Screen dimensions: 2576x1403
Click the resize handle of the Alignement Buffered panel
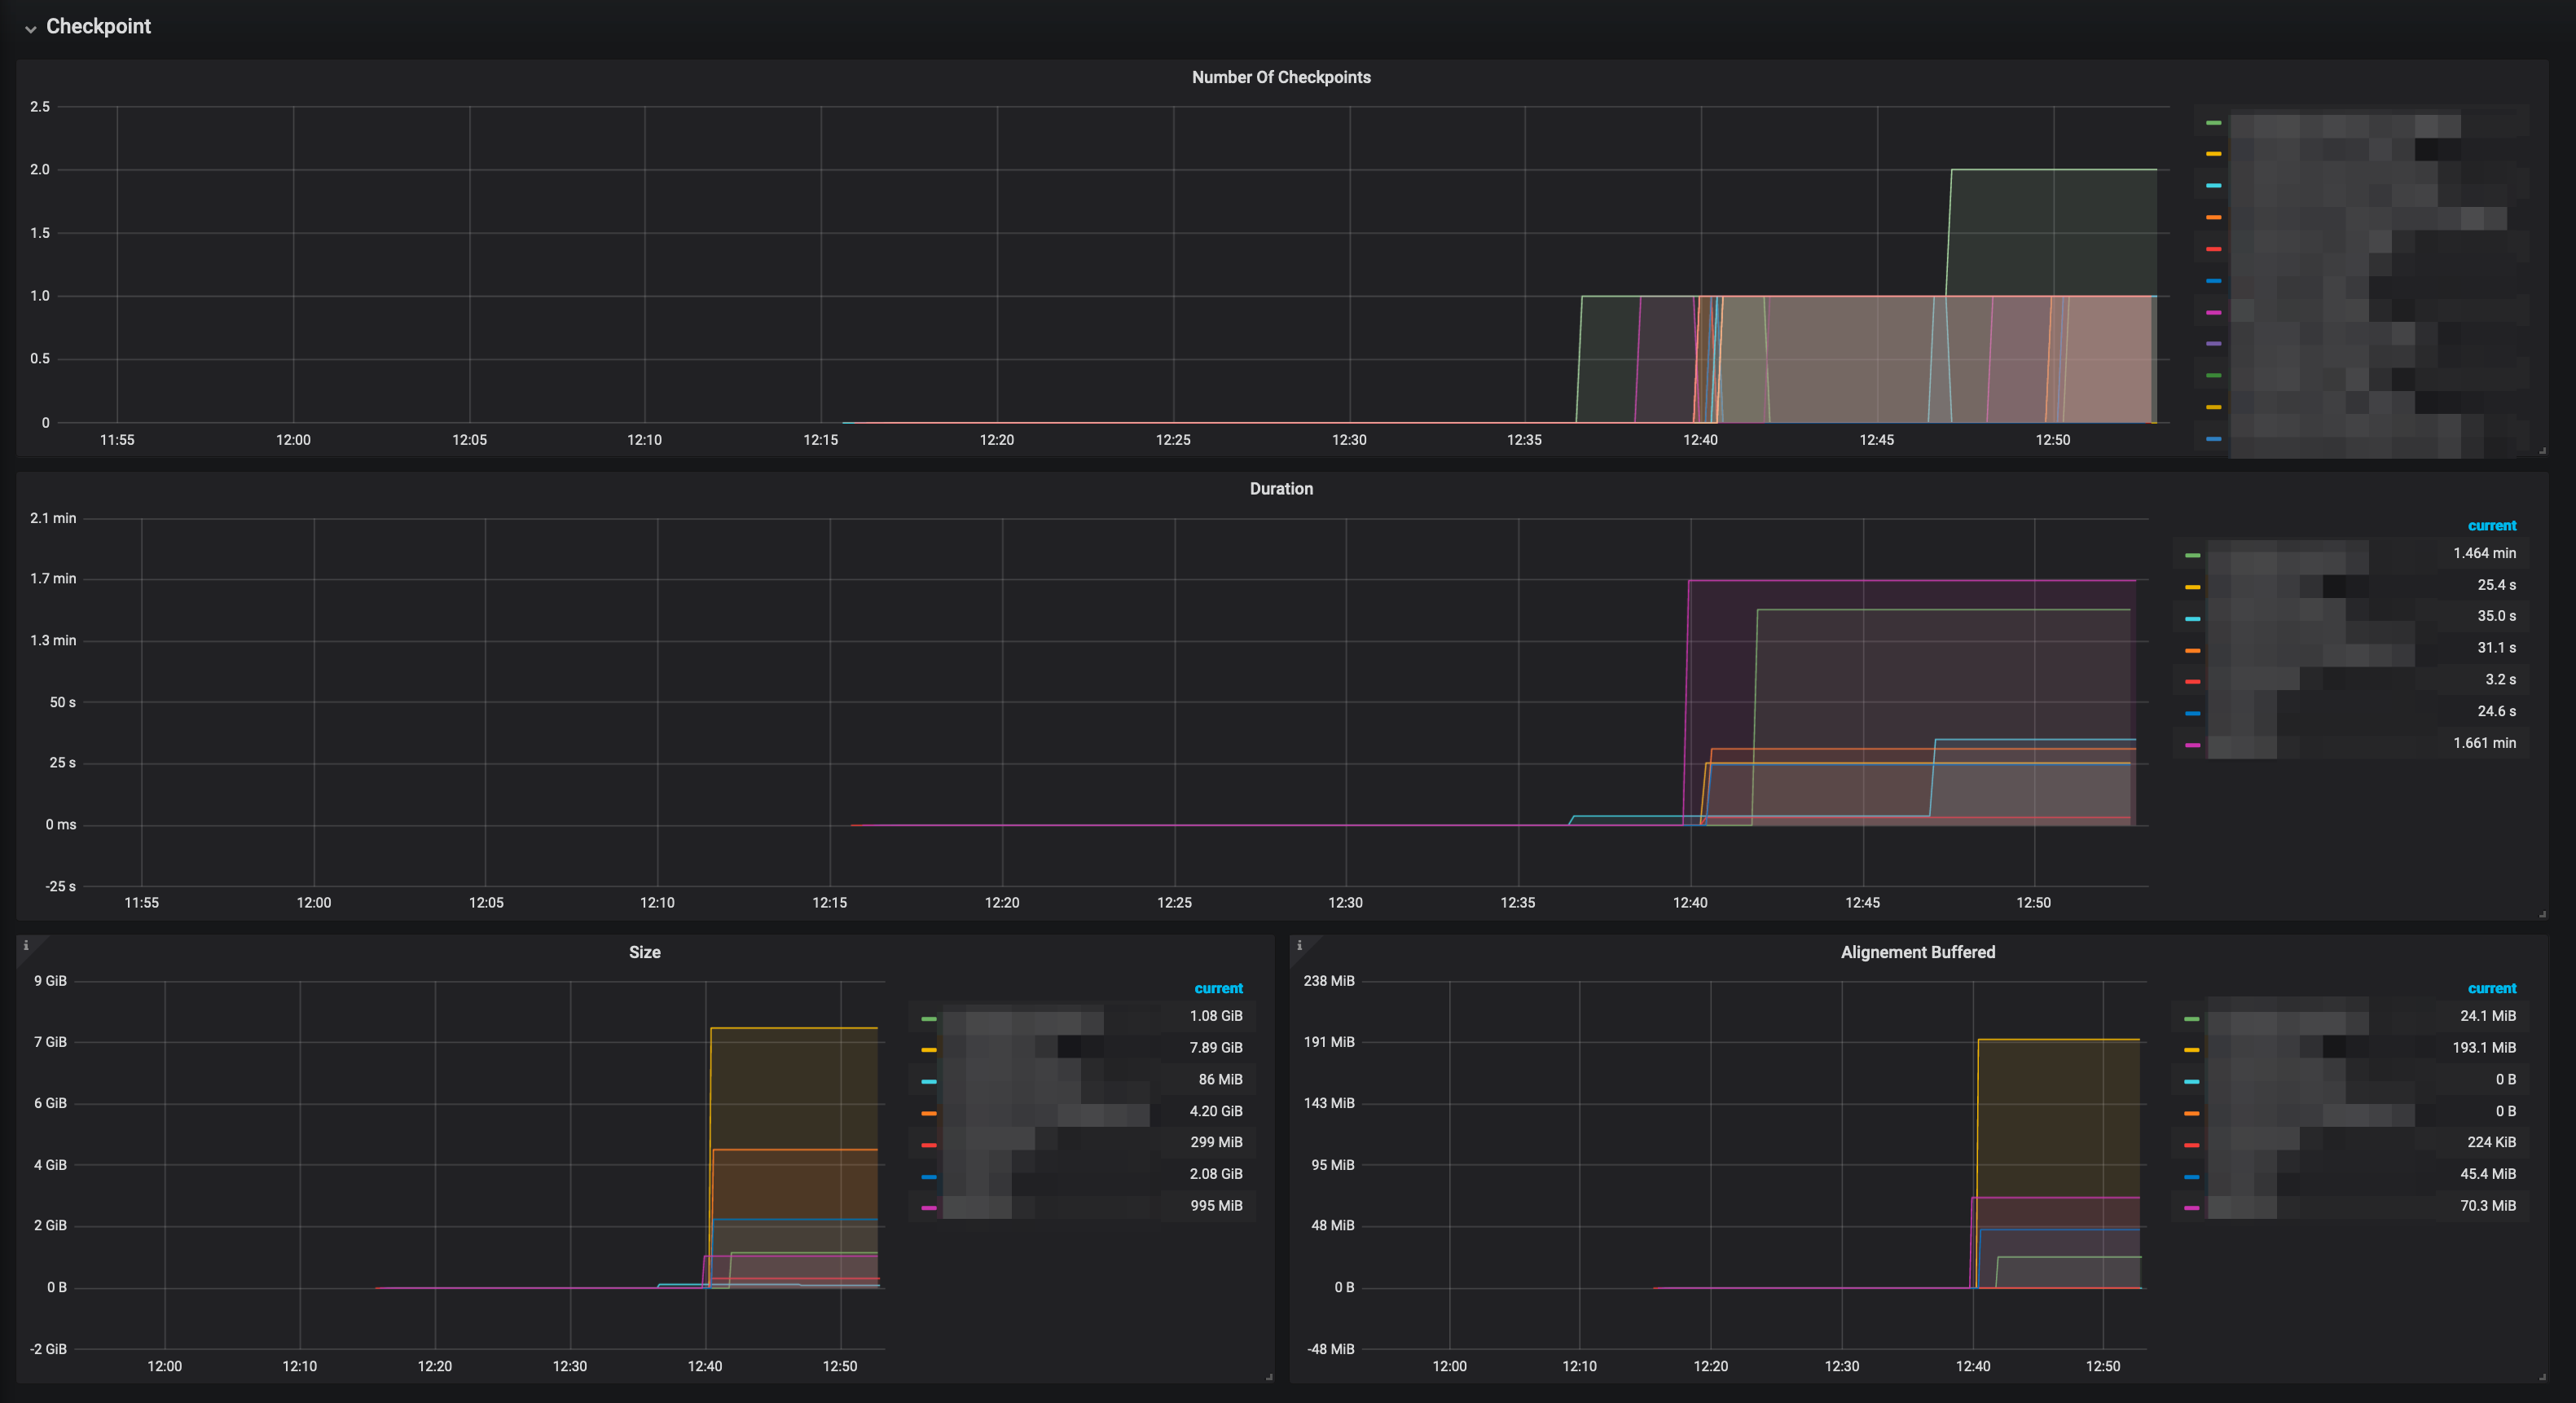coord(2542,1377)
